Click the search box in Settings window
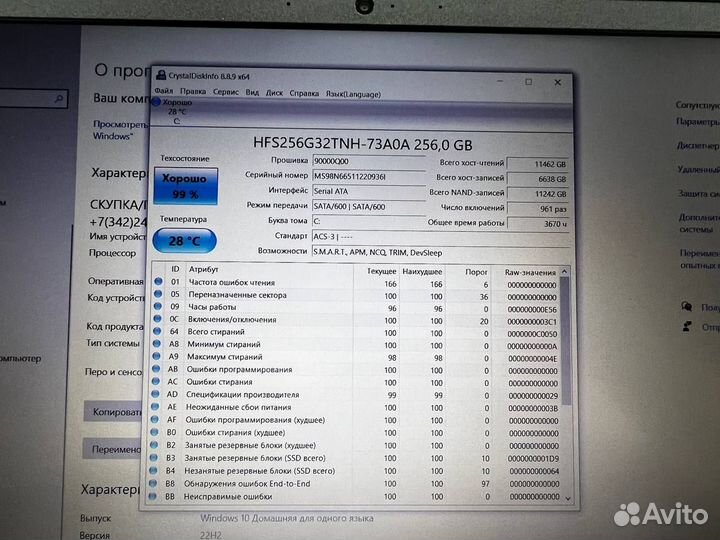This screenshot has width=720, height=540. coord(34,98)
